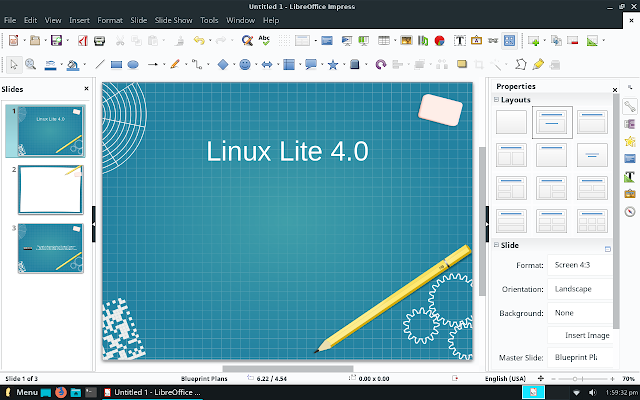The height and width of the screenshot is (400, 640).
Task: Click the Linux Lite 4.0 title text
Action: tap(287, 151)
